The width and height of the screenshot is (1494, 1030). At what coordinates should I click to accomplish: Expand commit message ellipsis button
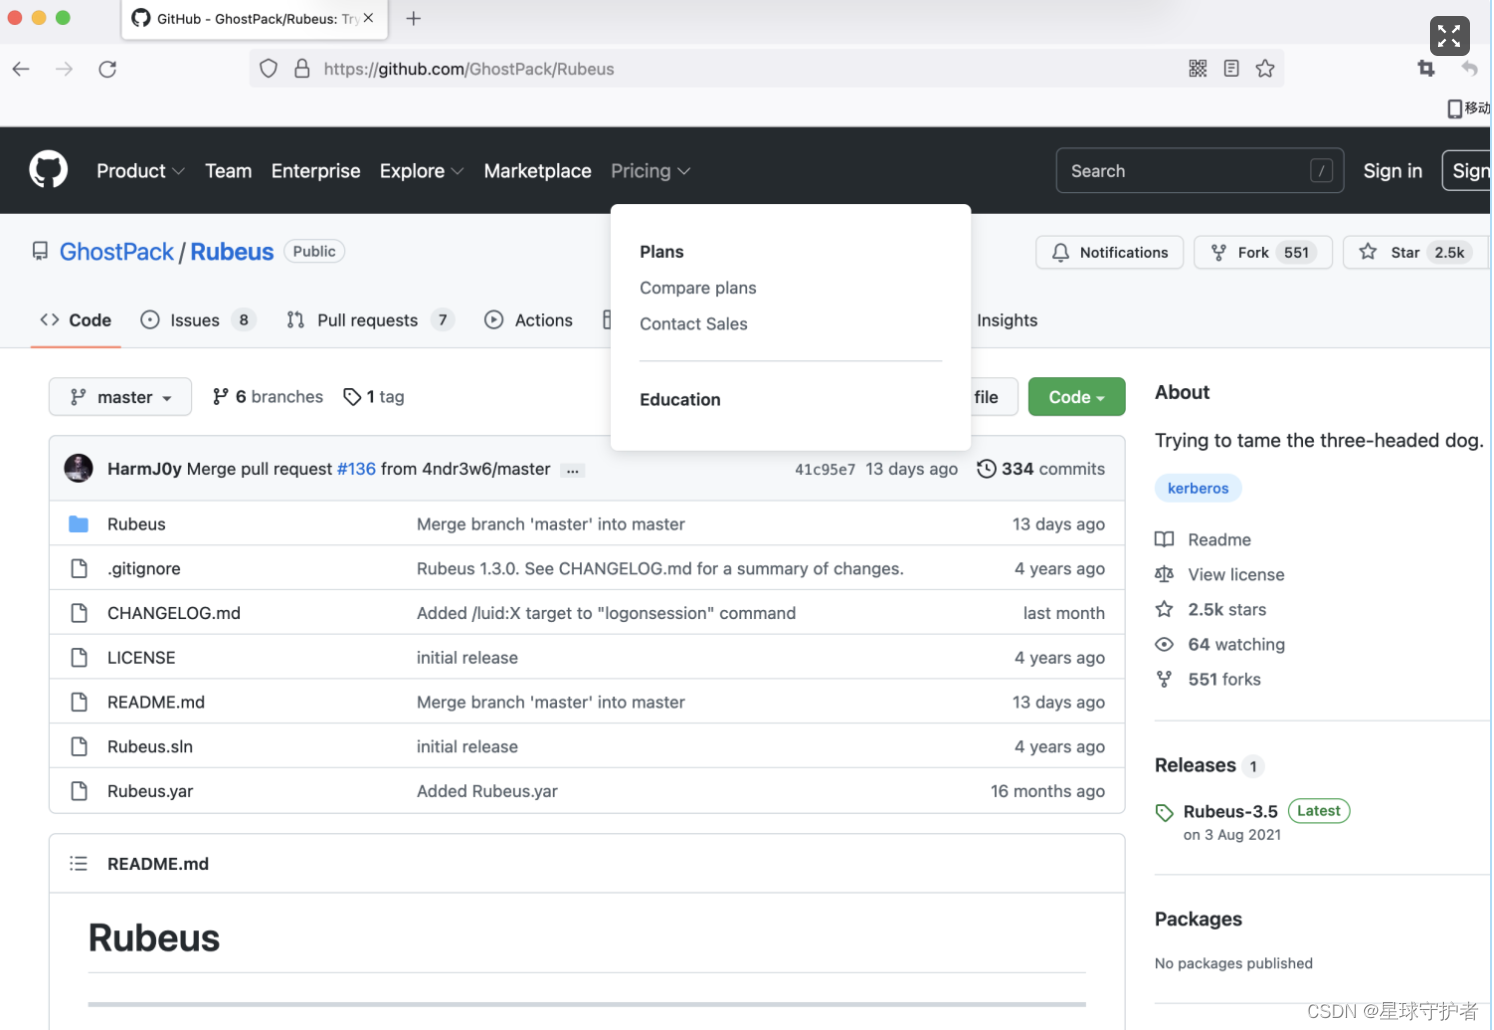(572, 470)
